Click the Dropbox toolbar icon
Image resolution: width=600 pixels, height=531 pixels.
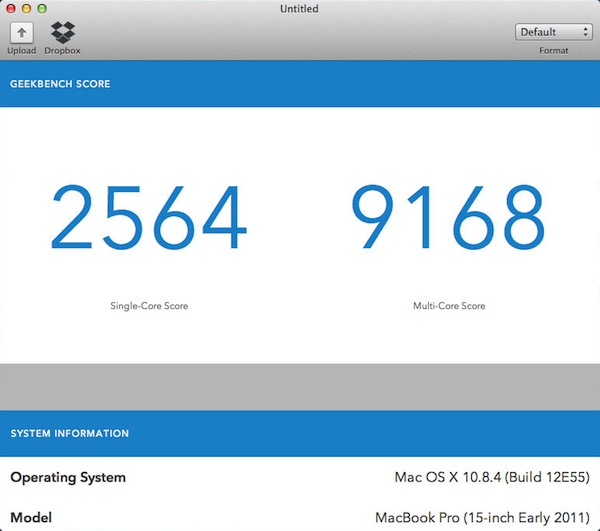(x=63, y=33)
